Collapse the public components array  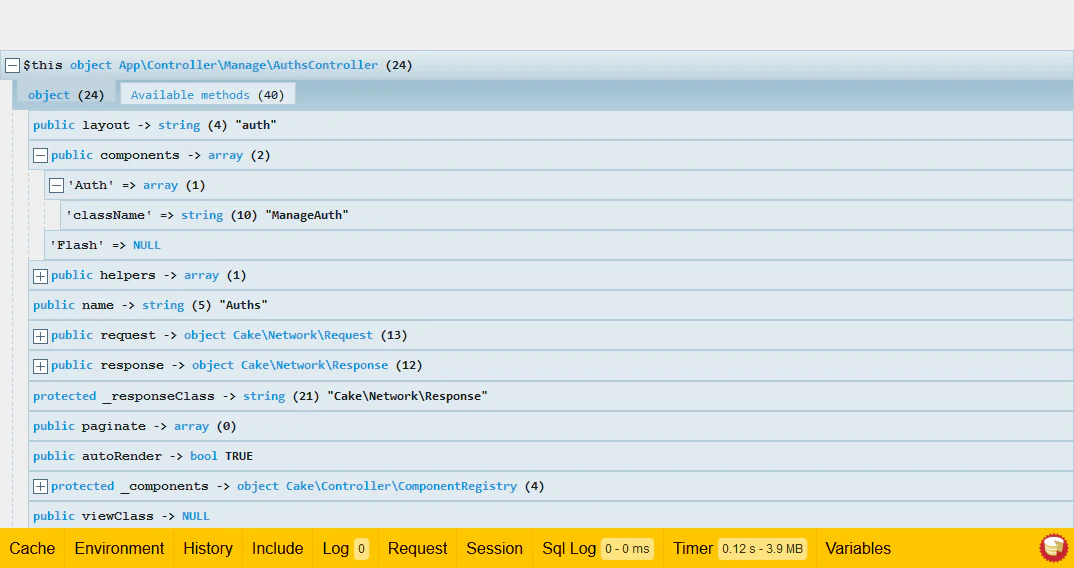coord(40,156)
